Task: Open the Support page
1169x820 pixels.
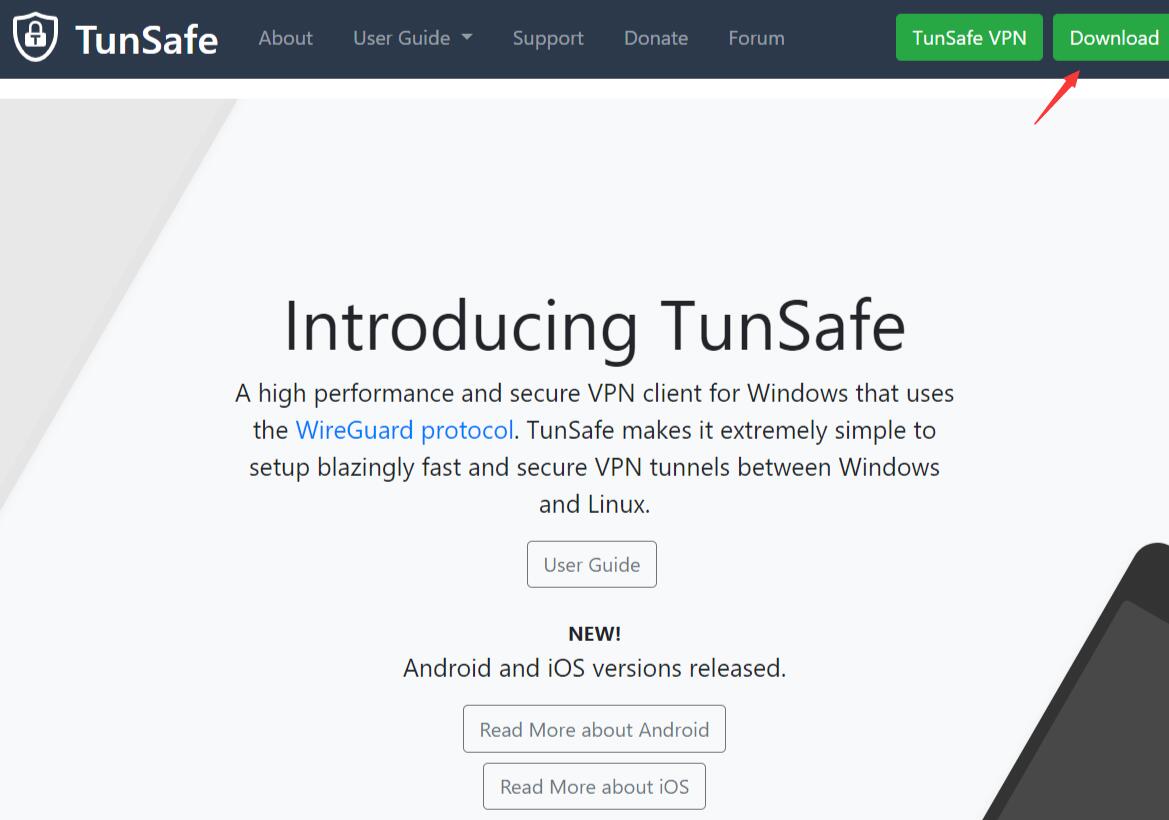Action: (x=548, y=39)
